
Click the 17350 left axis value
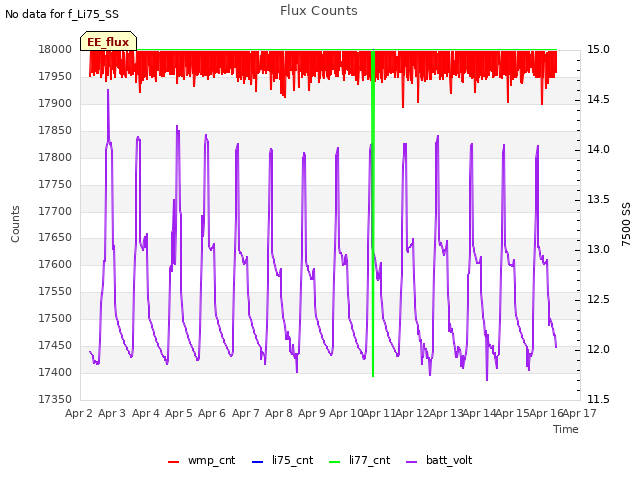[55, 399]
